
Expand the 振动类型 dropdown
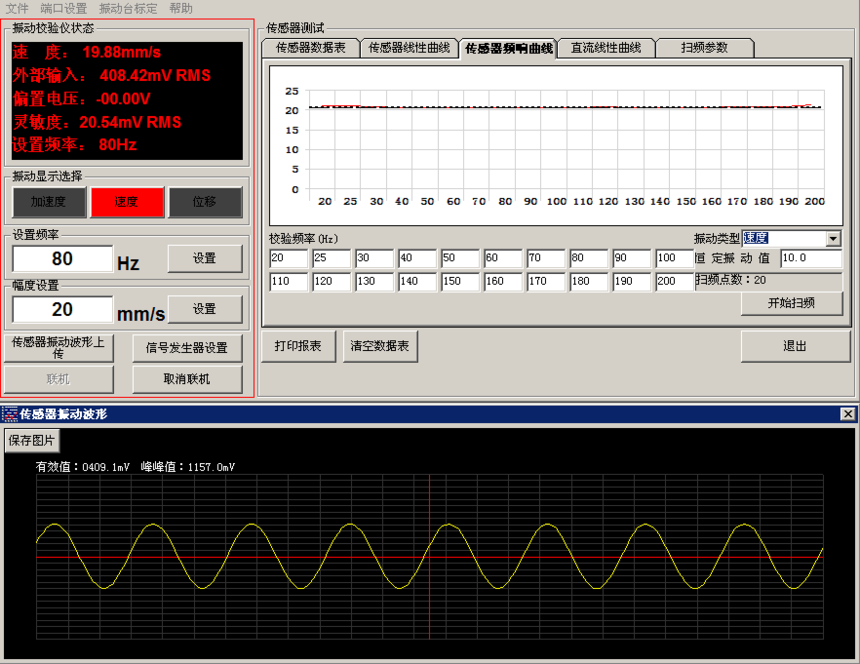(x=833, y=239)
